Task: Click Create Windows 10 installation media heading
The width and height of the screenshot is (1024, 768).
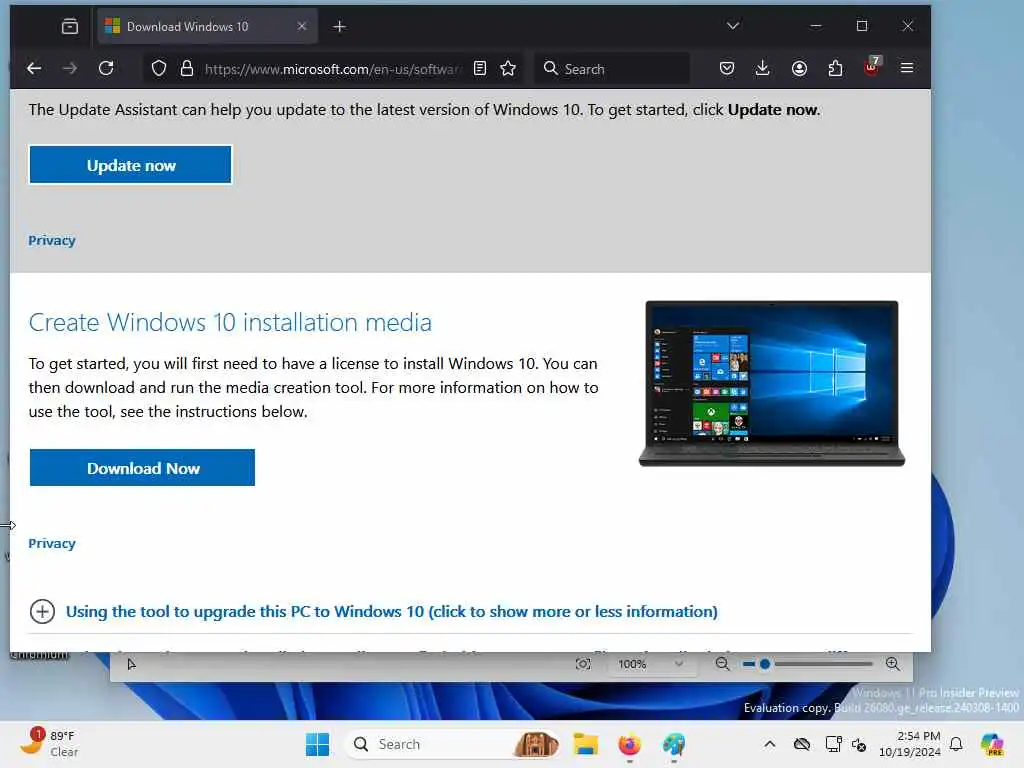Action: pyautogui.click(x=230, y=323)
